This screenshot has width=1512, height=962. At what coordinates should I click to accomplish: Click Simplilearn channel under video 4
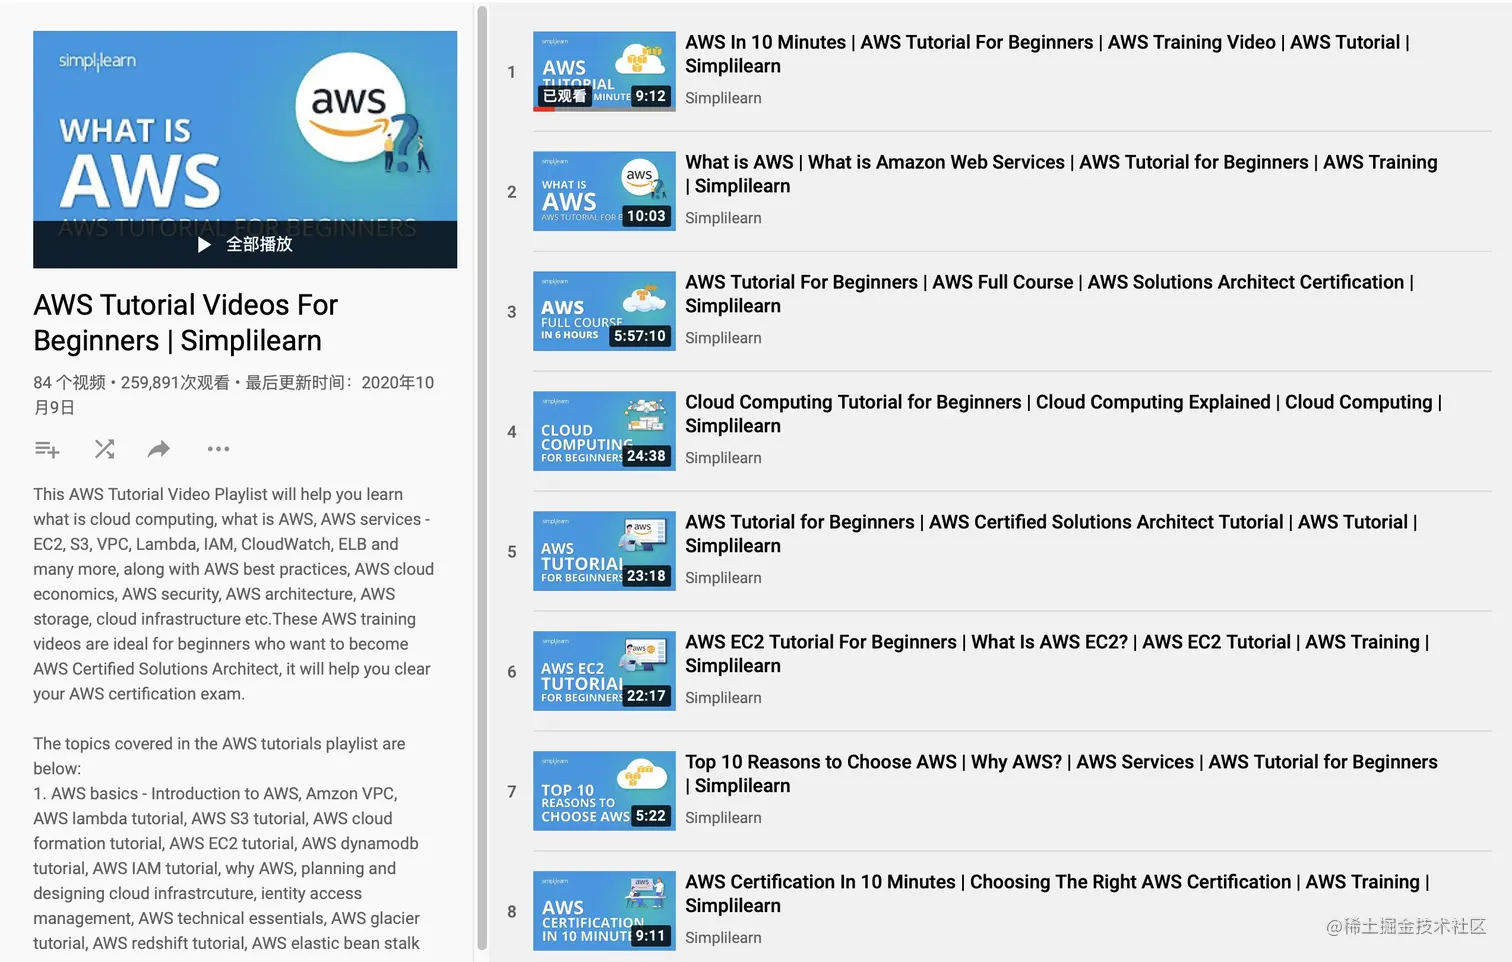(723, 458)
